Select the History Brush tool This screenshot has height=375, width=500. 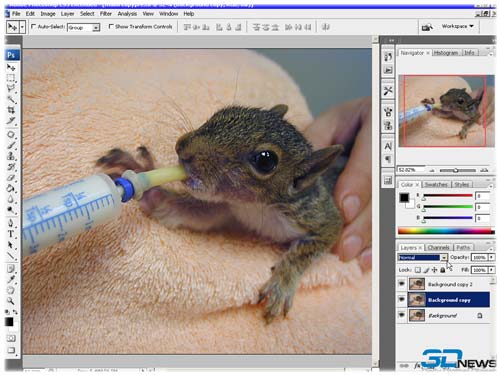tap(11, 167)
